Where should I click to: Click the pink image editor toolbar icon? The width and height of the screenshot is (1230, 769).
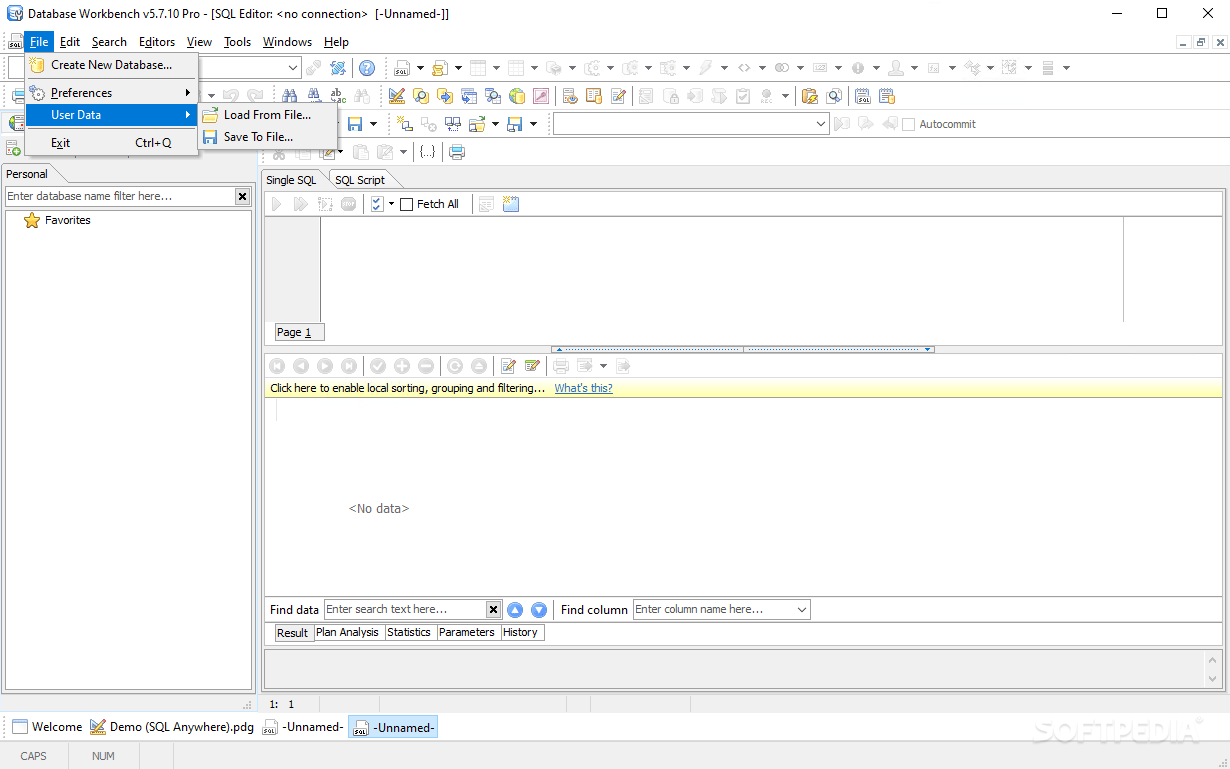[541, 96]
